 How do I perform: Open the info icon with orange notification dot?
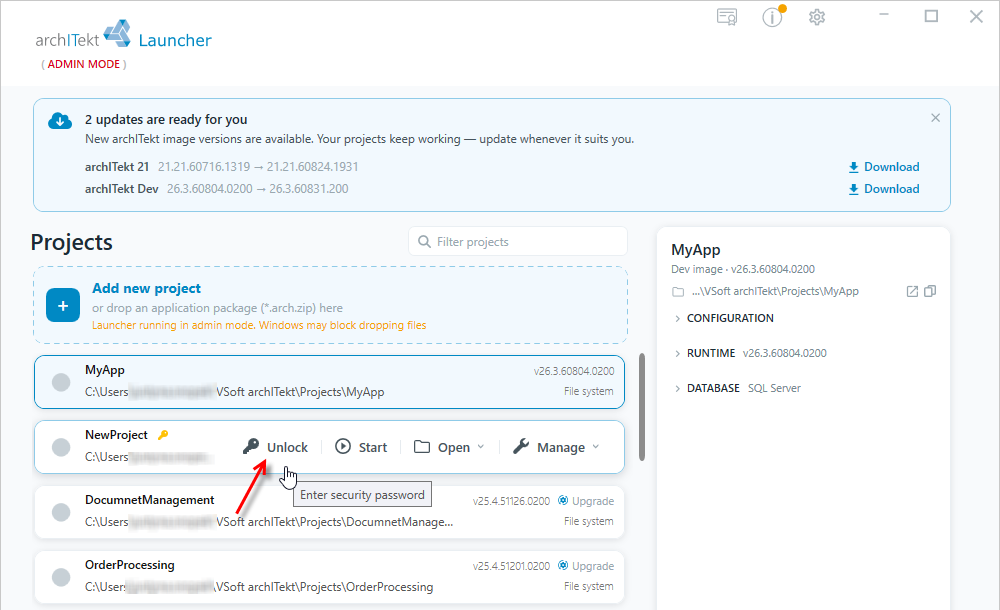pos(773,17)
